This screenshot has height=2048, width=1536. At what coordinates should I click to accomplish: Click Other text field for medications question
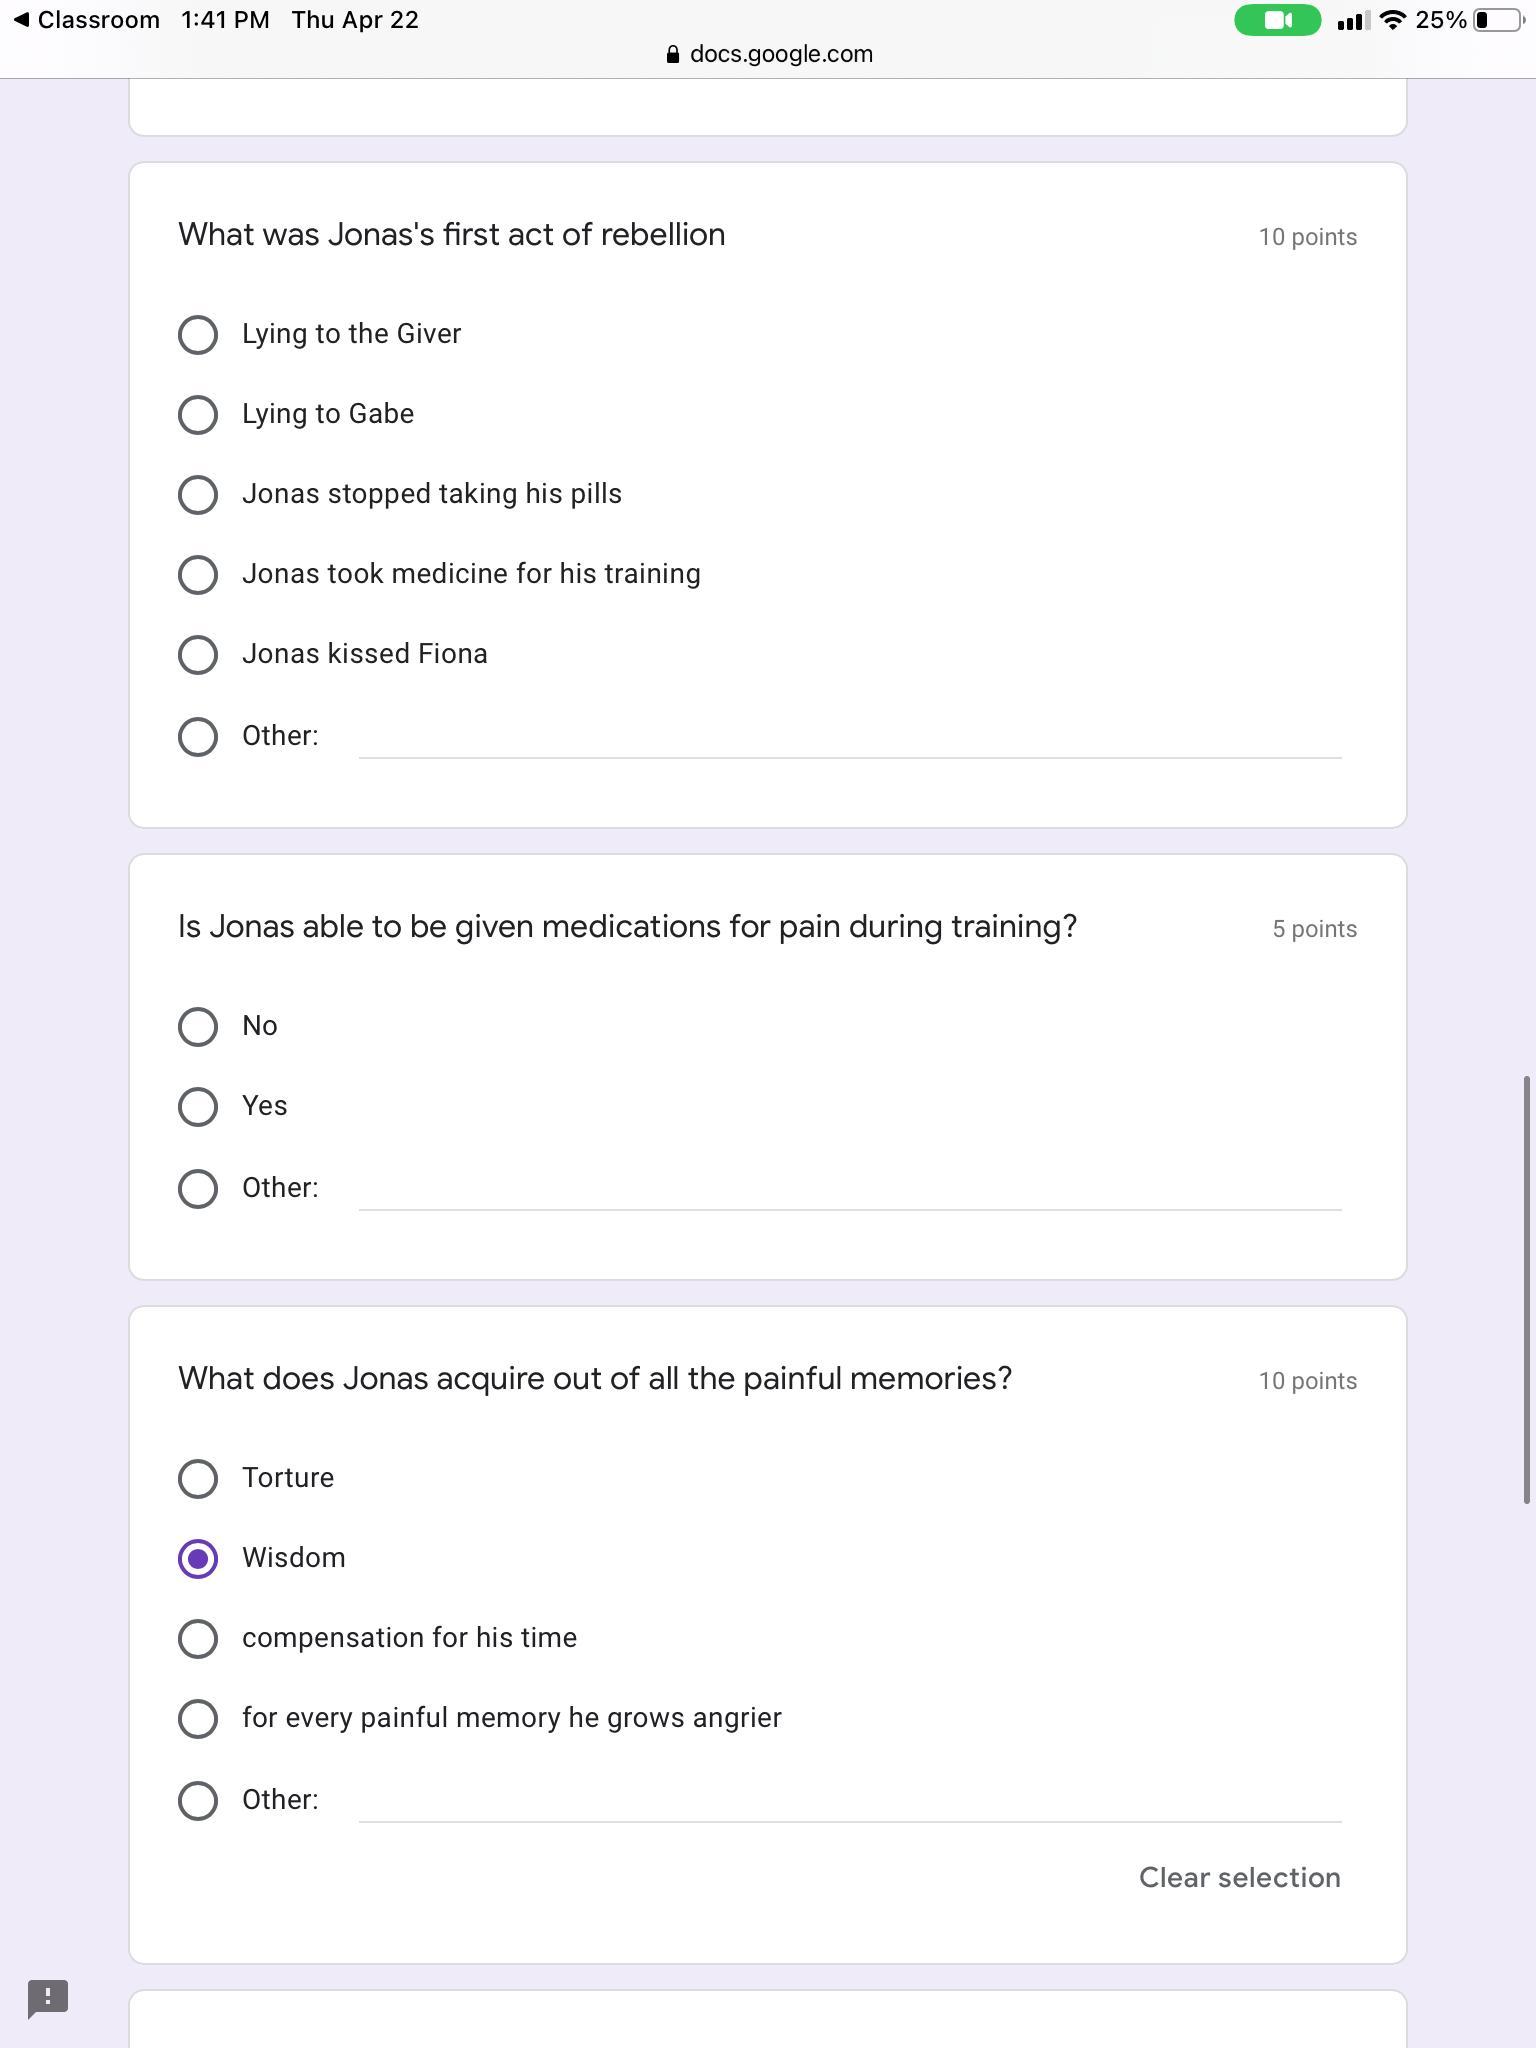[x=850, y=1190]
